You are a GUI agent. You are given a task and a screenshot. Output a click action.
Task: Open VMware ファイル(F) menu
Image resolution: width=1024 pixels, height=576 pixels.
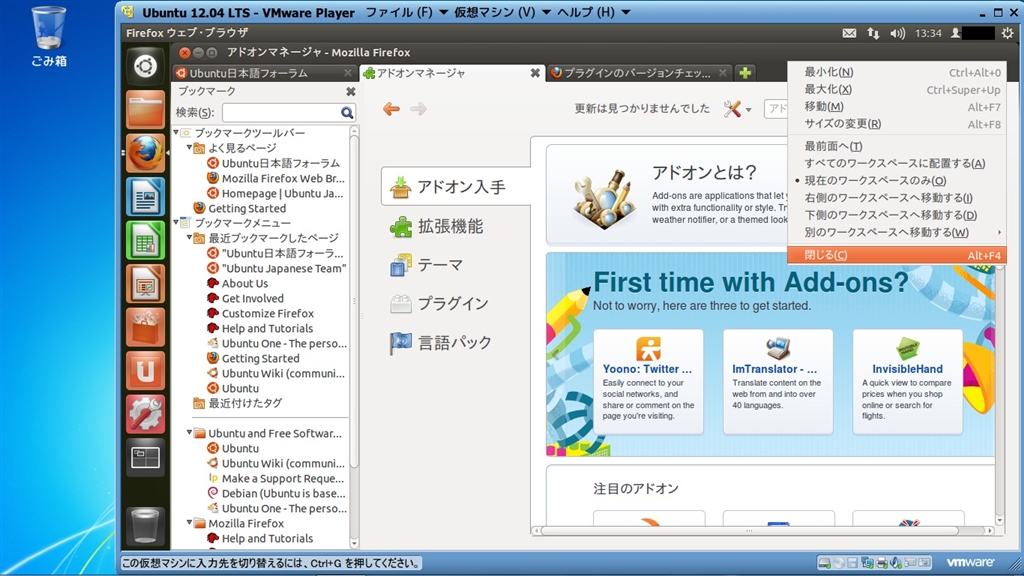[x=406, y=12]
